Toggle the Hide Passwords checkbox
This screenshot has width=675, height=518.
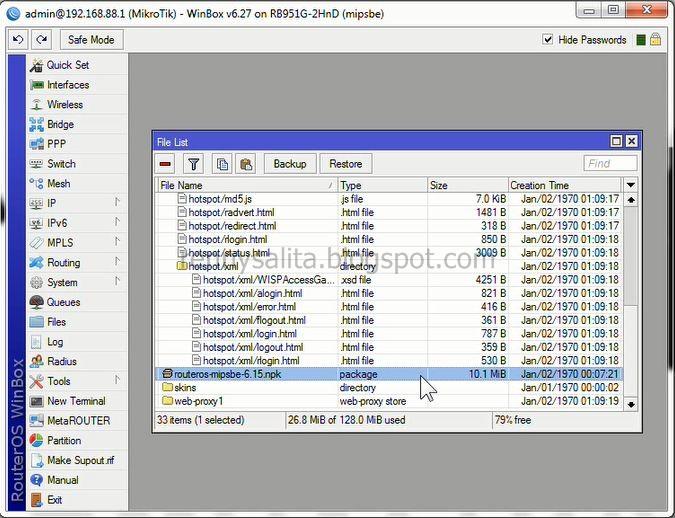click(x=547, y=40)
